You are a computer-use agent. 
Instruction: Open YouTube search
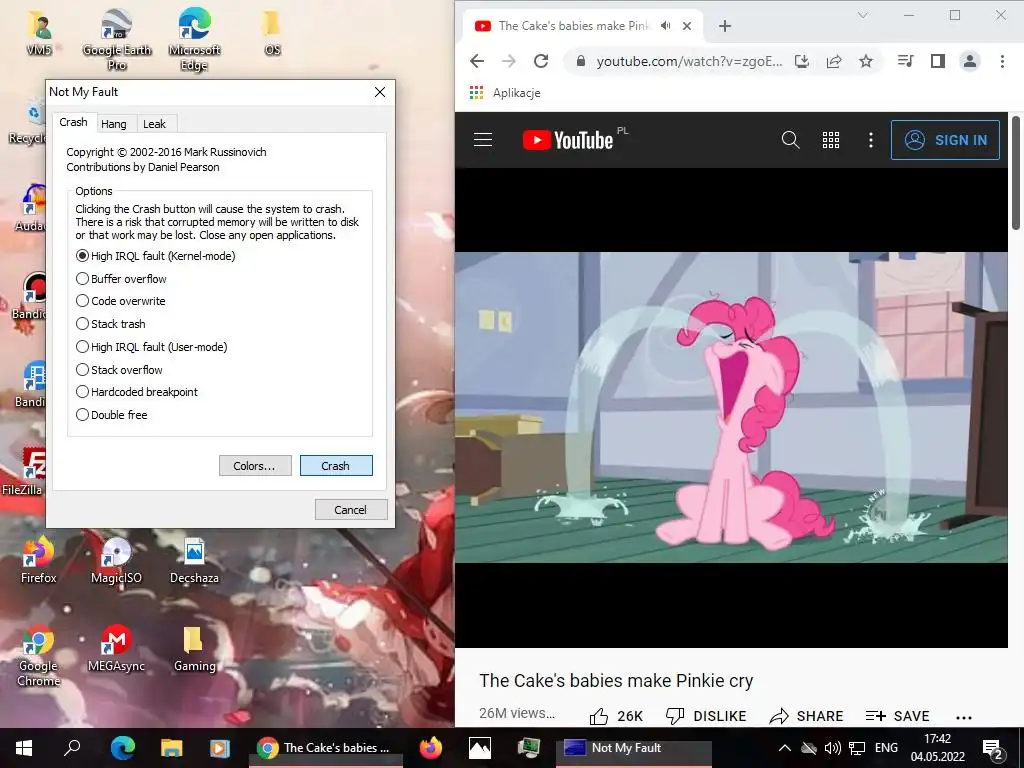pos(790,140)
